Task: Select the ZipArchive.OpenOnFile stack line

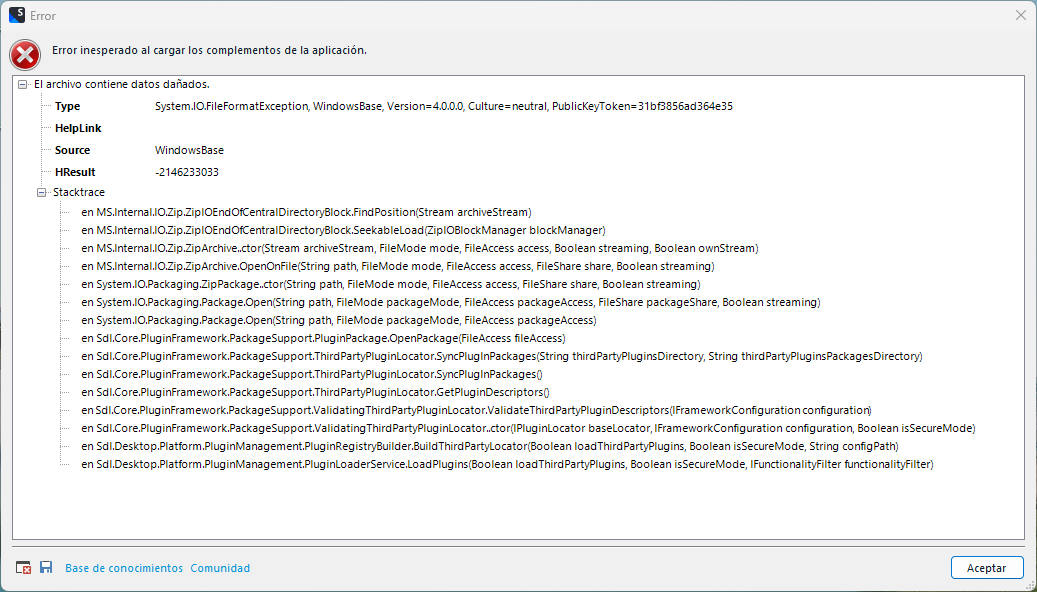Action: (397, 266)
